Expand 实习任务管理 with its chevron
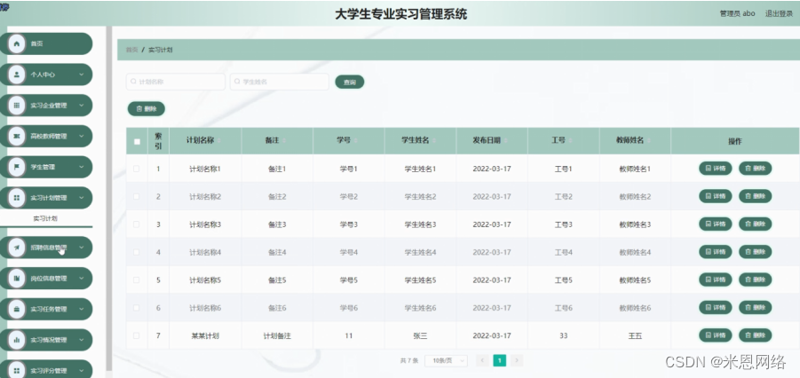Screen dimensions: 800x378 coord(81,309)
